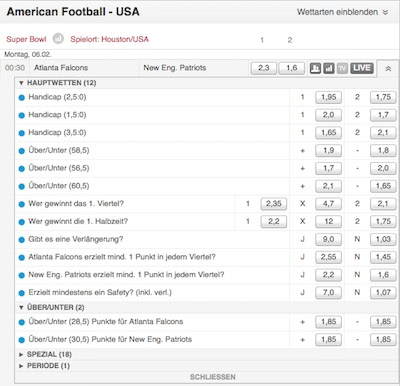The width and height of the screenshot is (400, 386).
Task: Bet on Atlanta Falcons odds 2,3
Action: pos(264,68)
